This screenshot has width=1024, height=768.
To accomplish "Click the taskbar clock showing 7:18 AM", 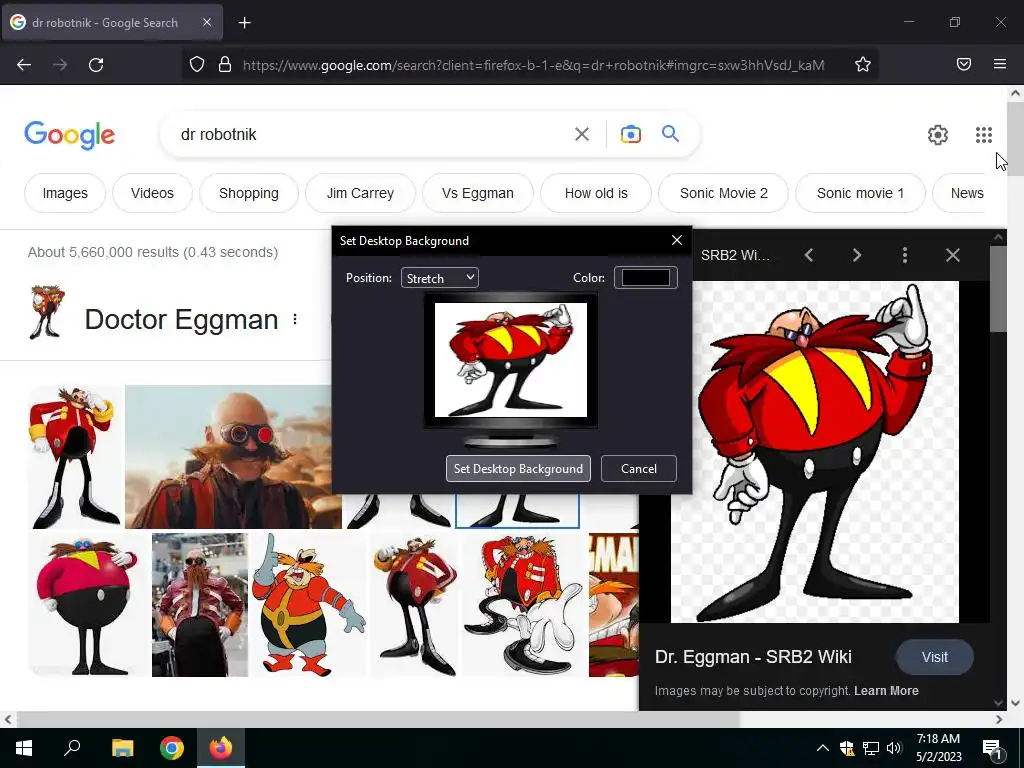I will (938, 748).
